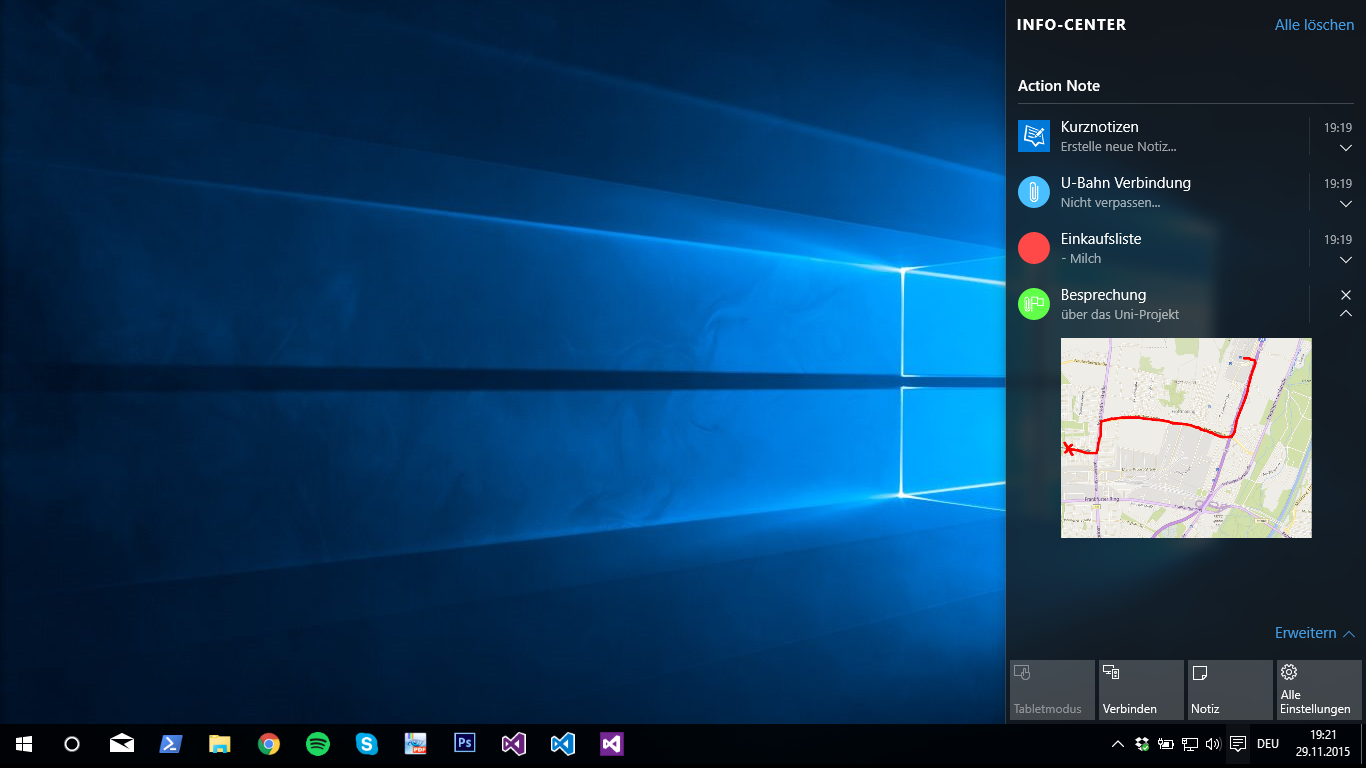Open Alle Einstellungen quick action

point(1319,689)
